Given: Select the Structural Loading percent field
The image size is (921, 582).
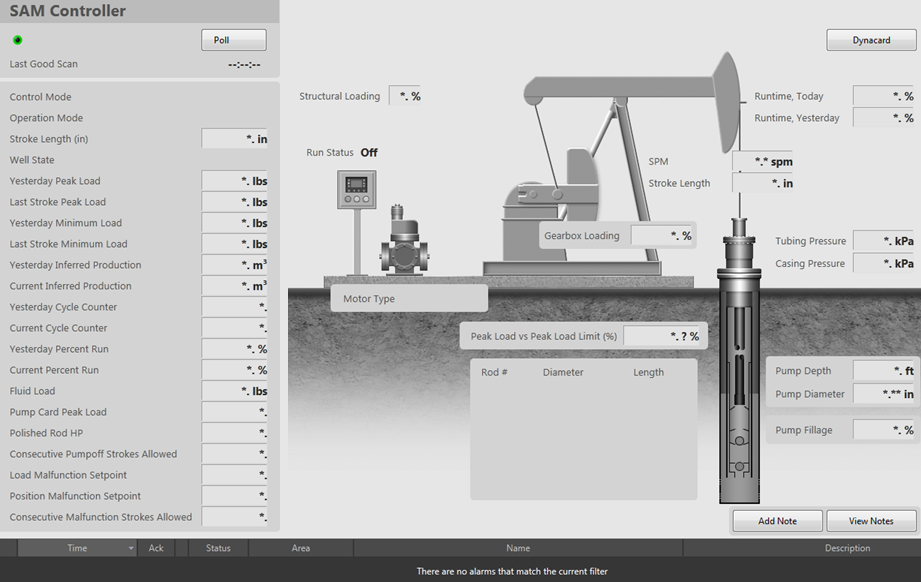Looking at the screenshot, I should coord(406,96).
